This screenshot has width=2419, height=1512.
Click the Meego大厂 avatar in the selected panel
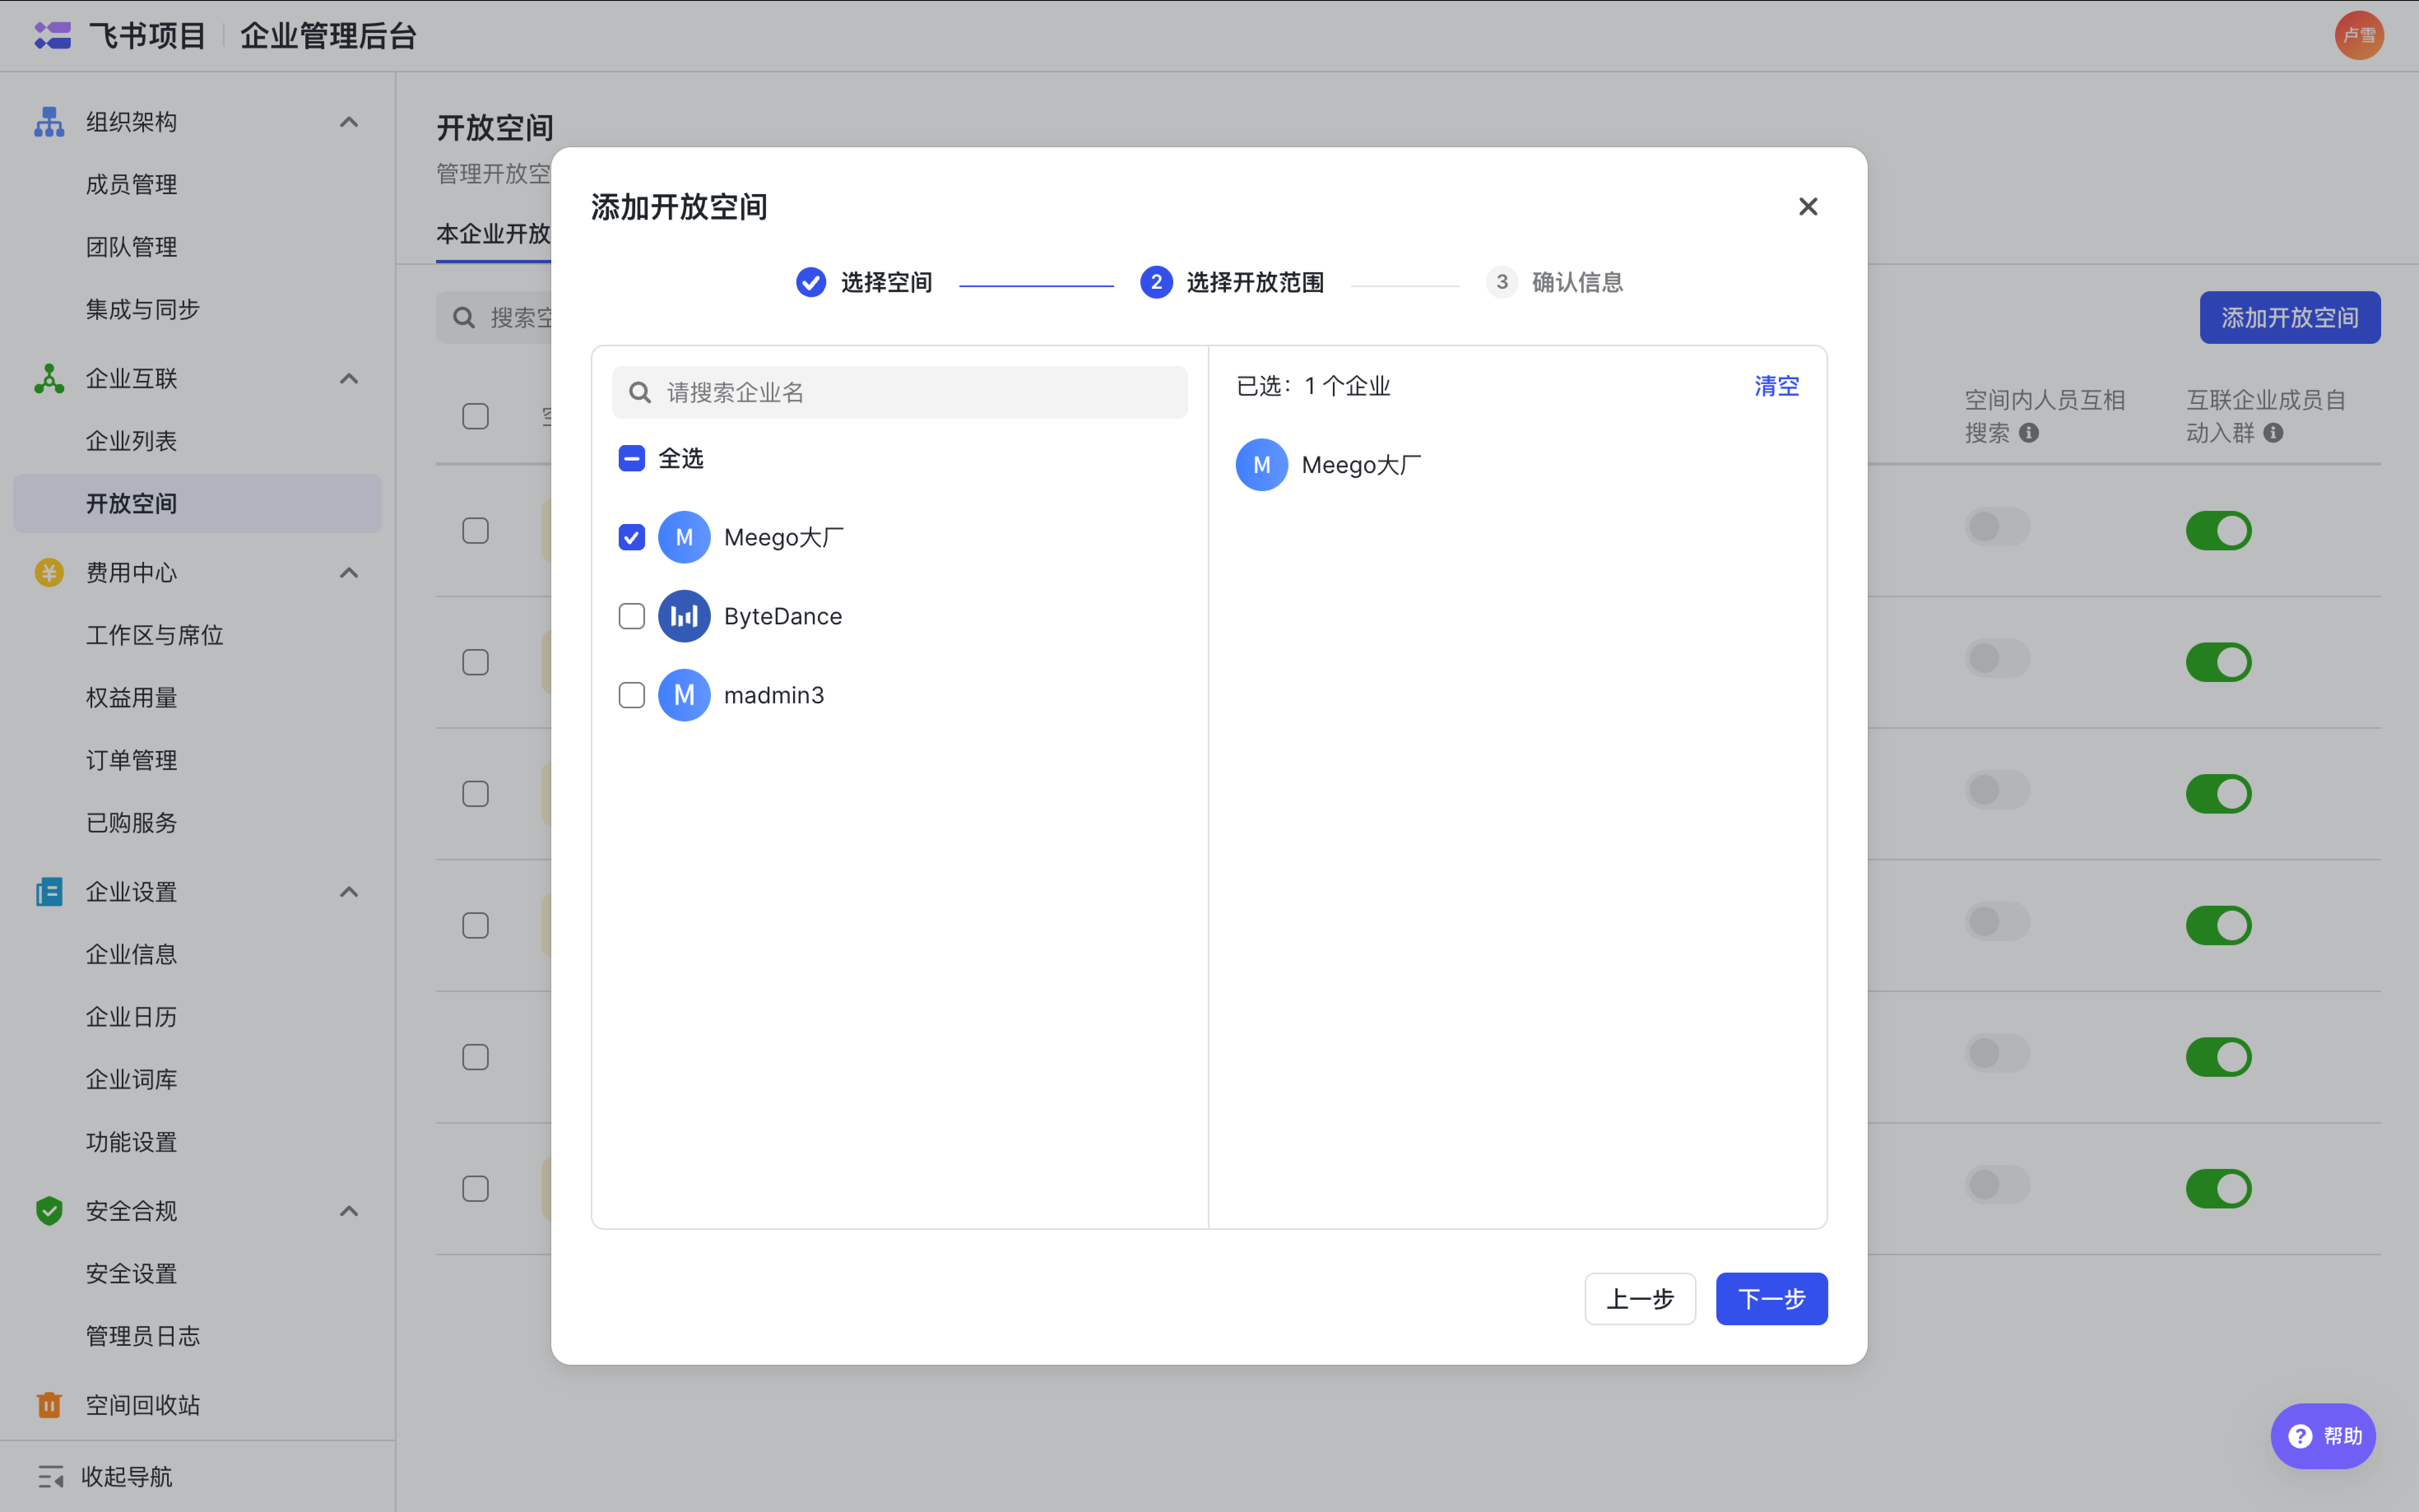1262,465
